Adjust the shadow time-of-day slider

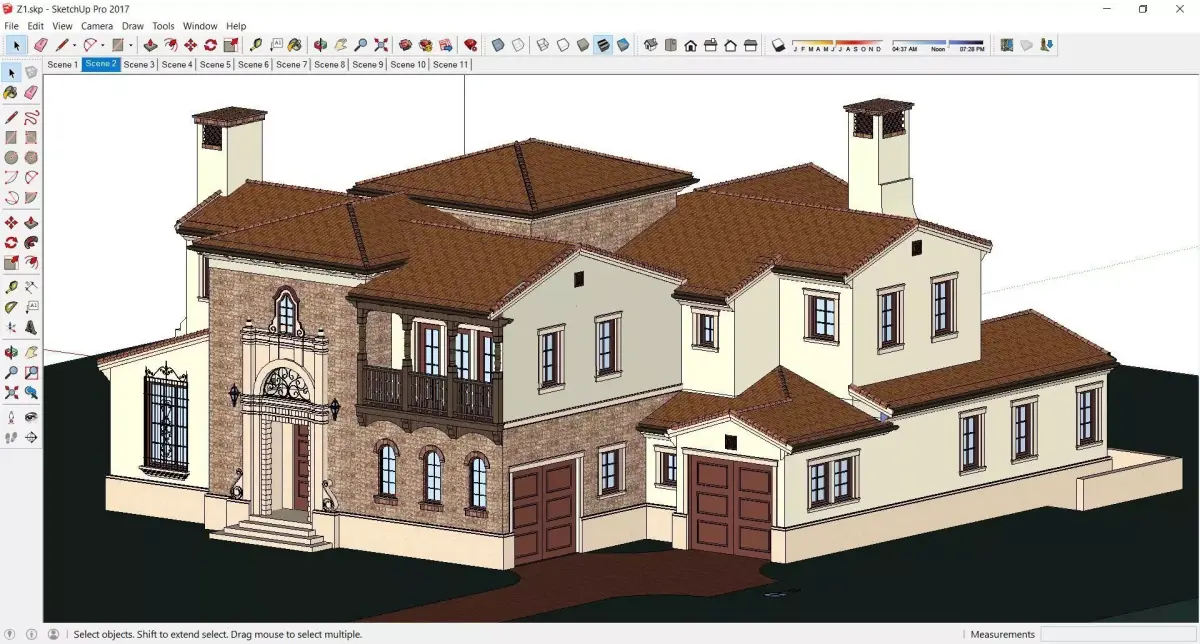pos(937,44)
